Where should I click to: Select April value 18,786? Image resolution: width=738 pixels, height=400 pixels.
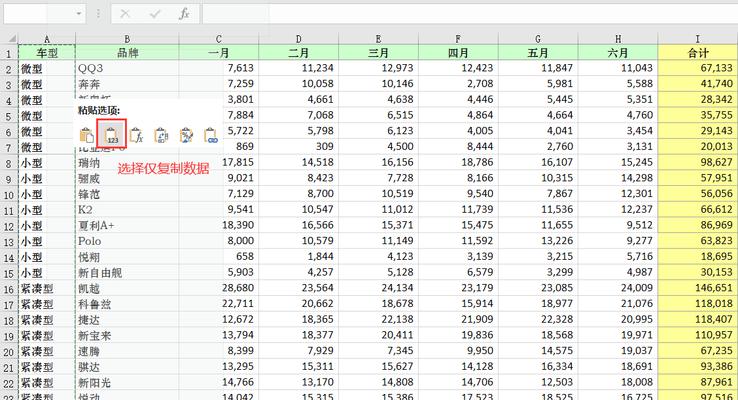tap(458, 163)
